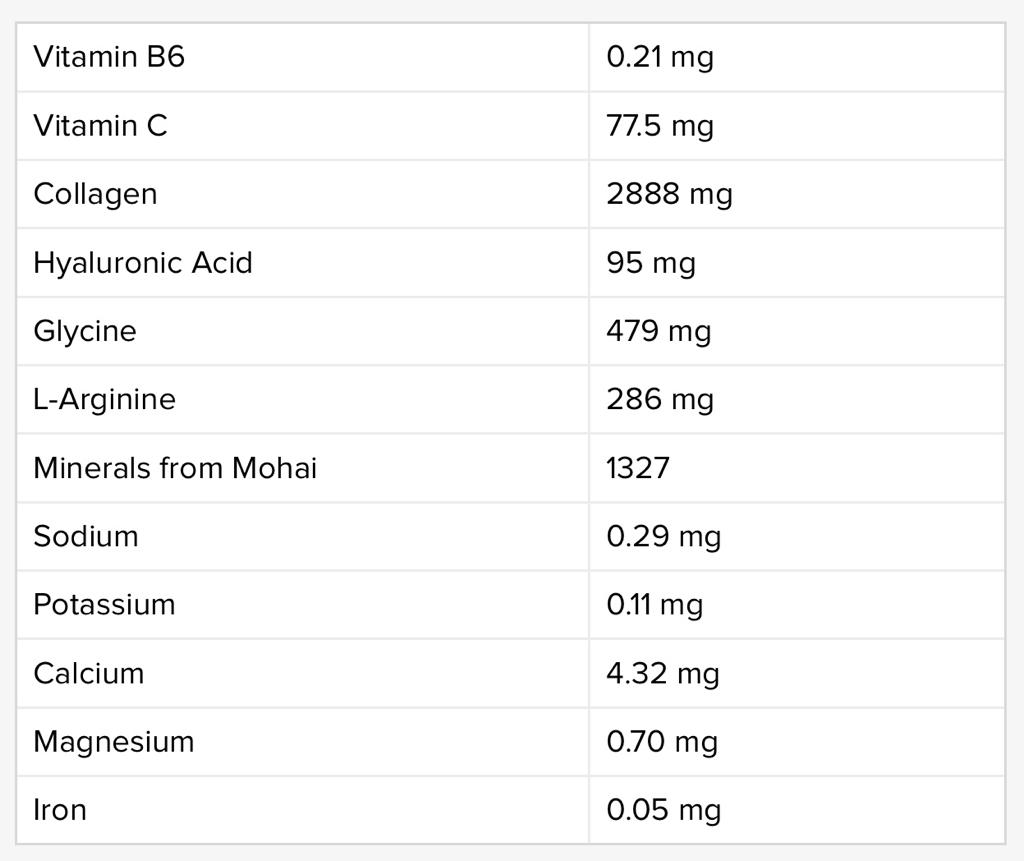Click the Sodium row label

[86, 536]
